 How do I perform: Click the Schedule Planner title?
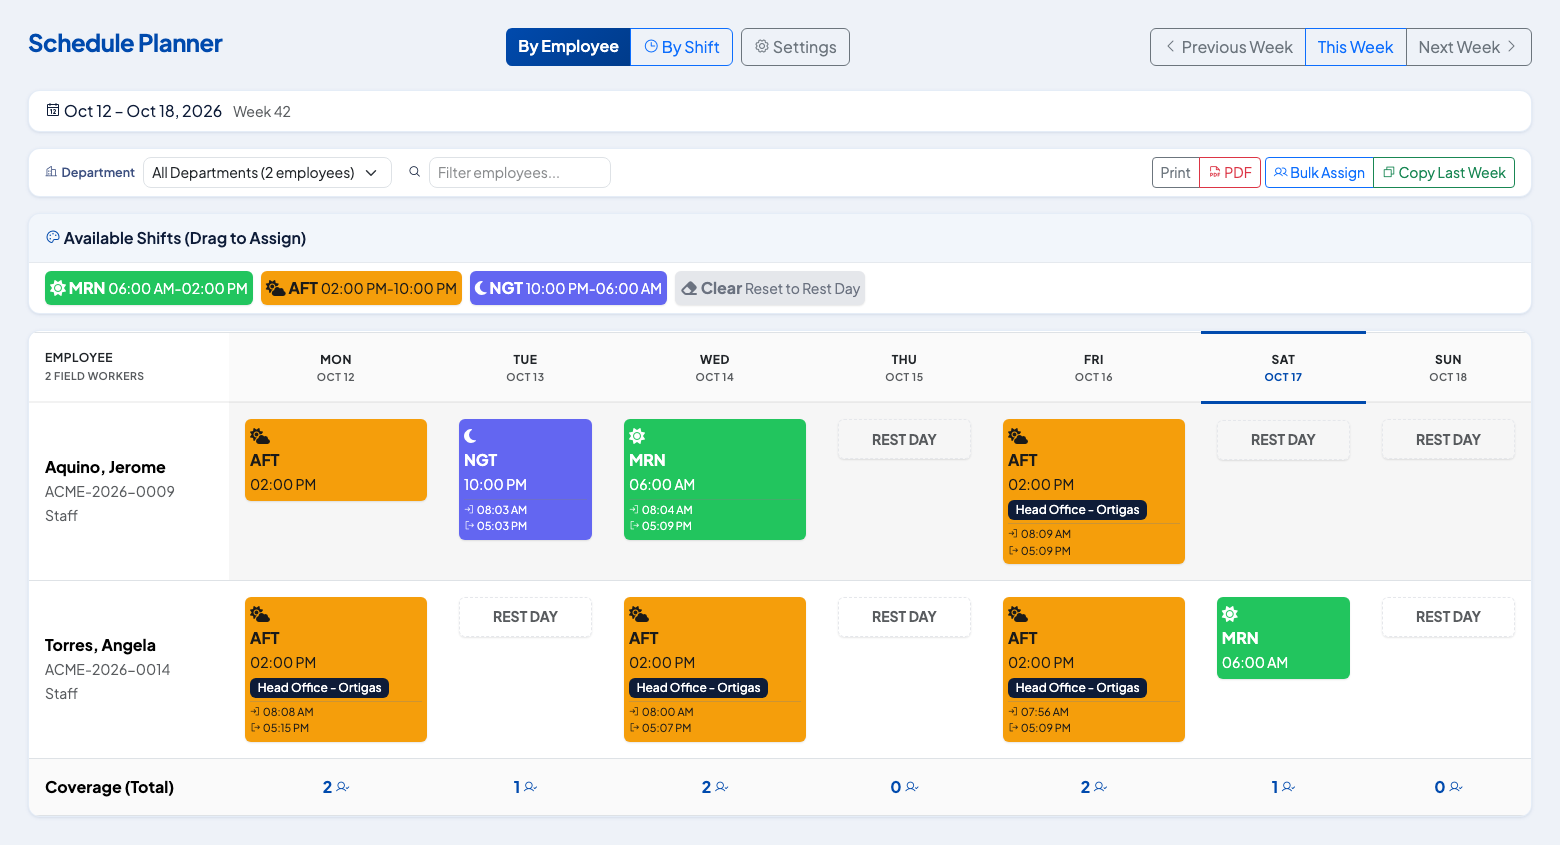tap(125, 43)
